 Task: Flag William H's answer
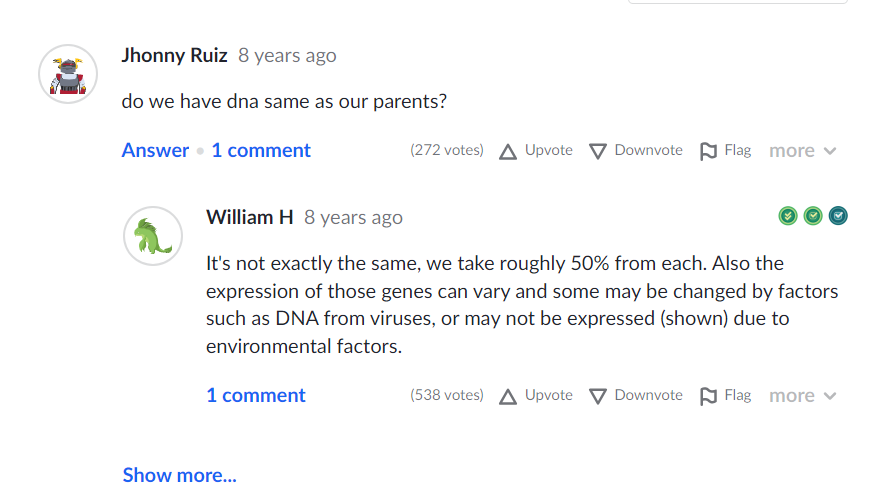725,396
